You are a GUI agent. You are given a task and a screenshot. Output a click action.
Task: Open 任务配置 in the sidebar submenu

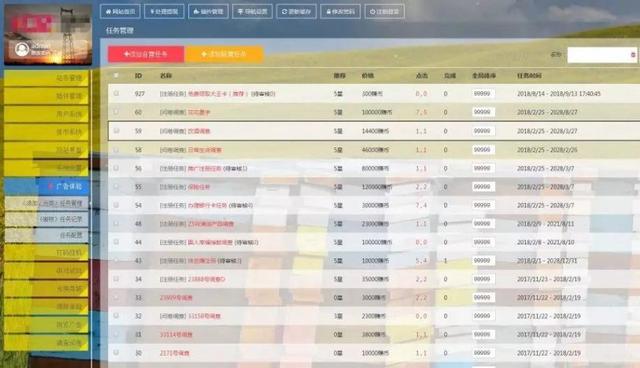[x=47, y=235]
